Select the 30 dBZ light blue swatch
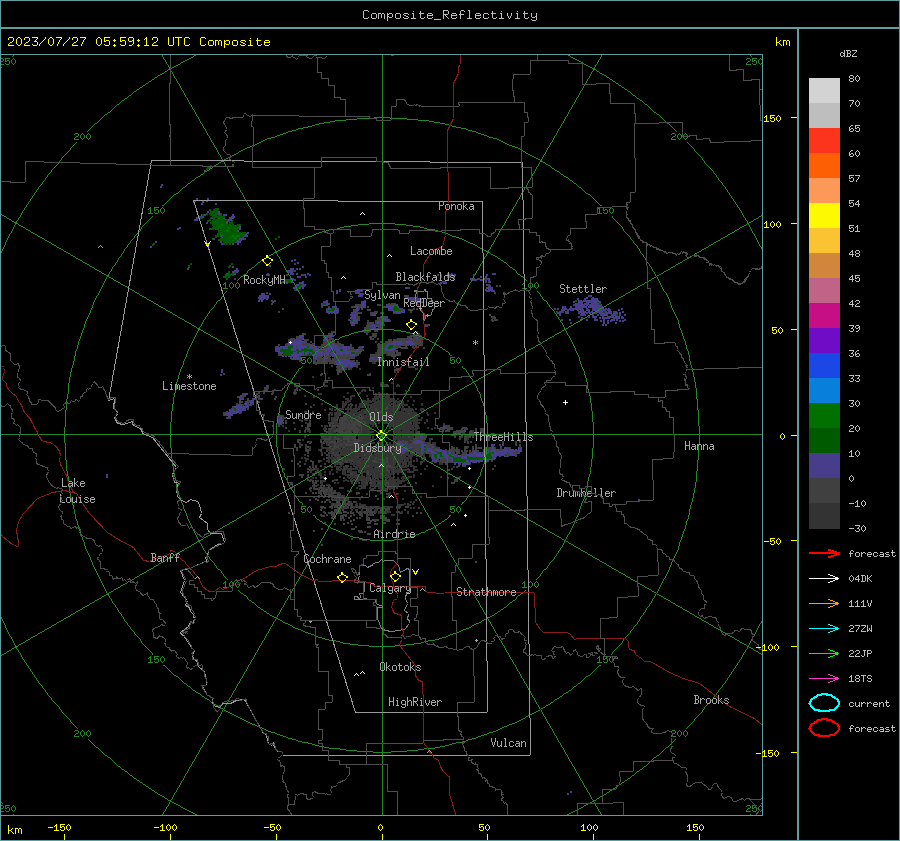The width and height of the screenshot is (900, 841). (x=824, y=390)
